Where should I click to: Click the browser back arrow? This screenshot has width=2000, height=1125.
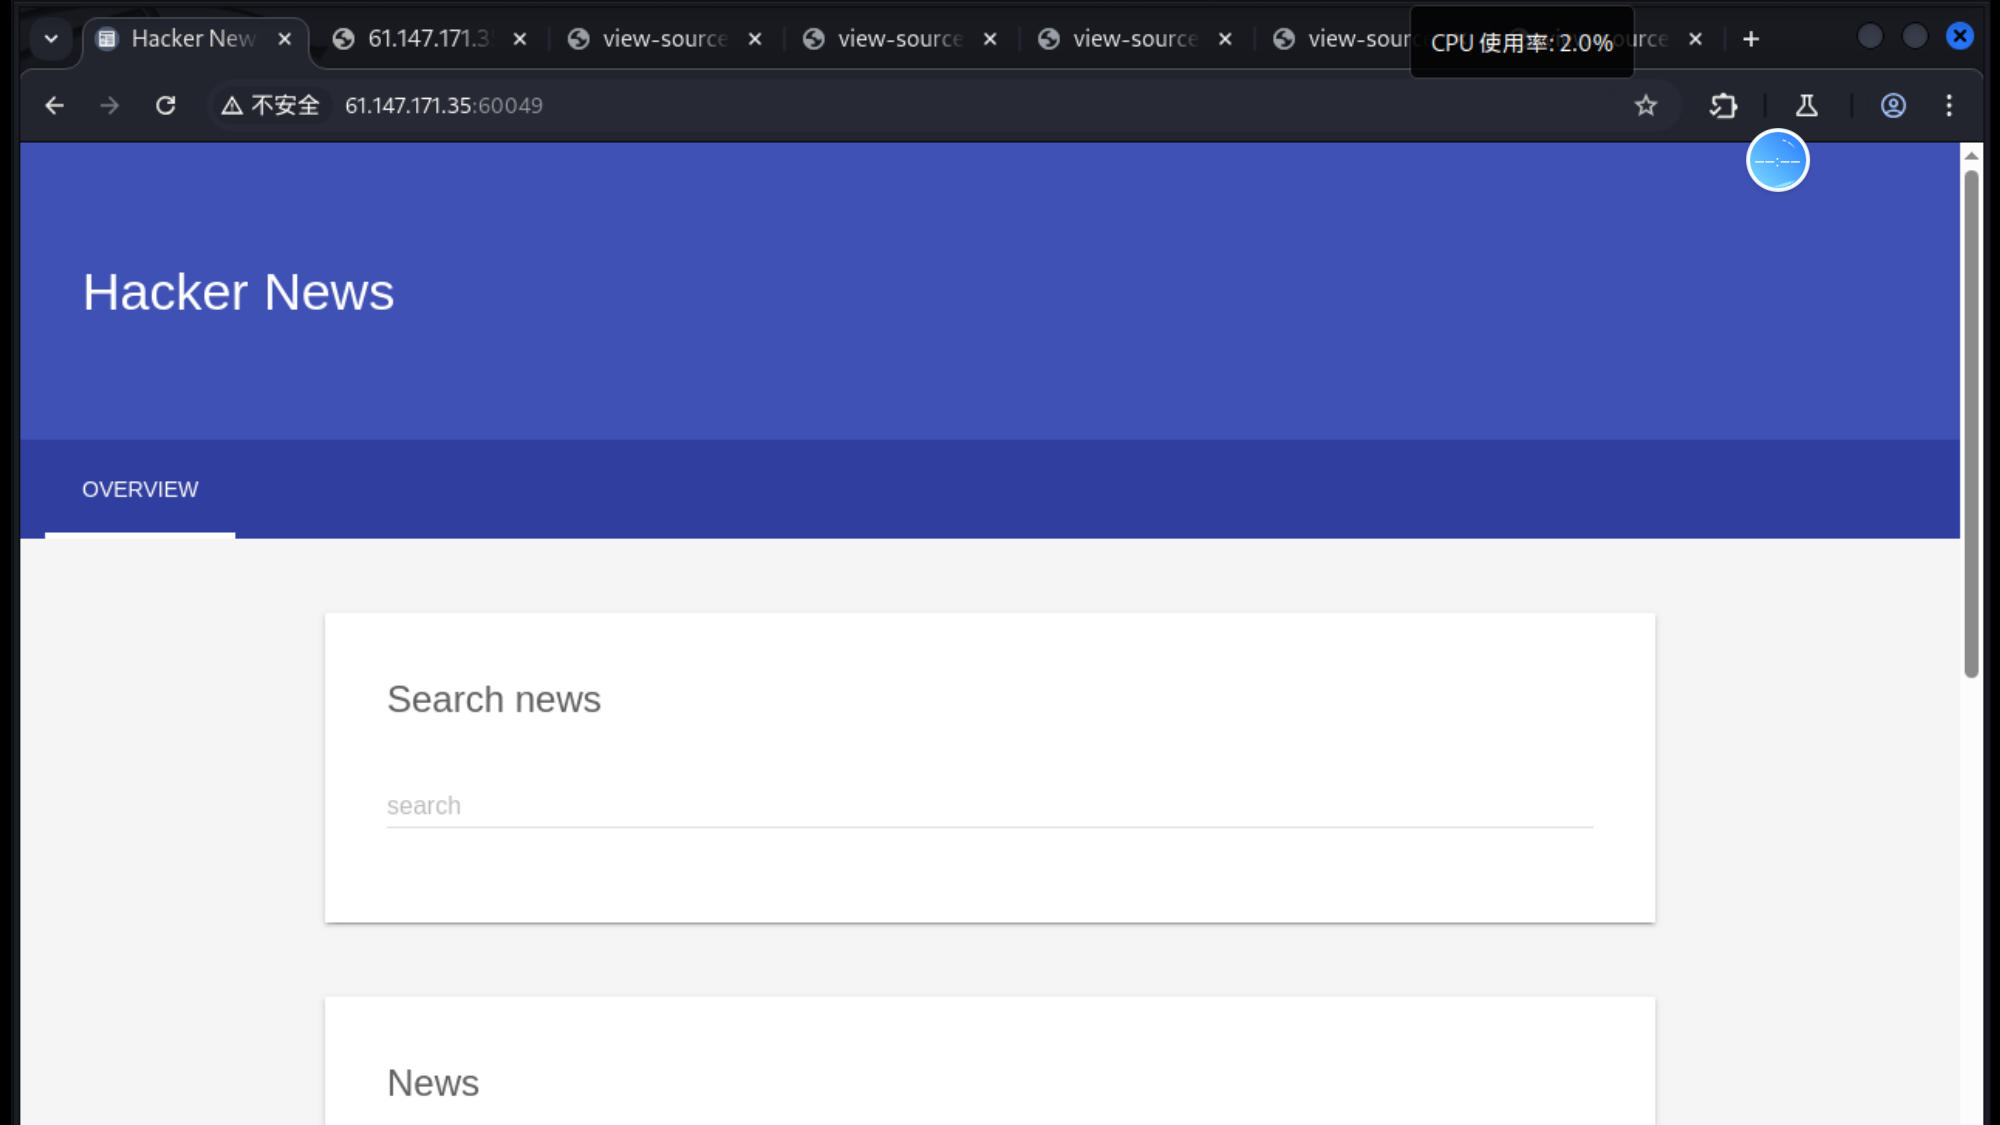[54, 105]
